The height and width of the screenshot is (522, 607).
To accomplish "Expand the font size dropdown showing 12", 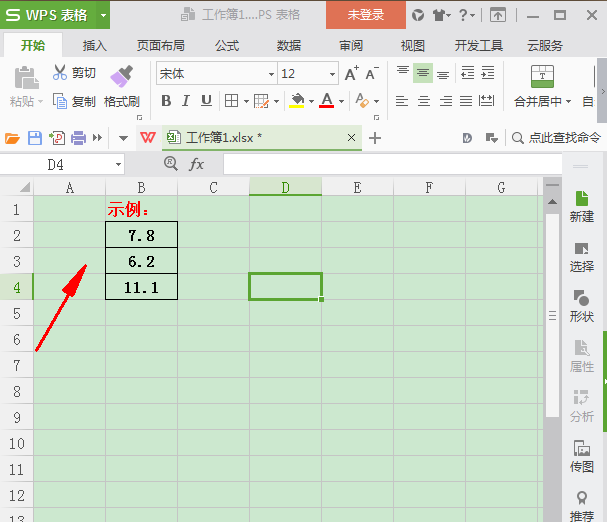I will (x=332, y=74).
